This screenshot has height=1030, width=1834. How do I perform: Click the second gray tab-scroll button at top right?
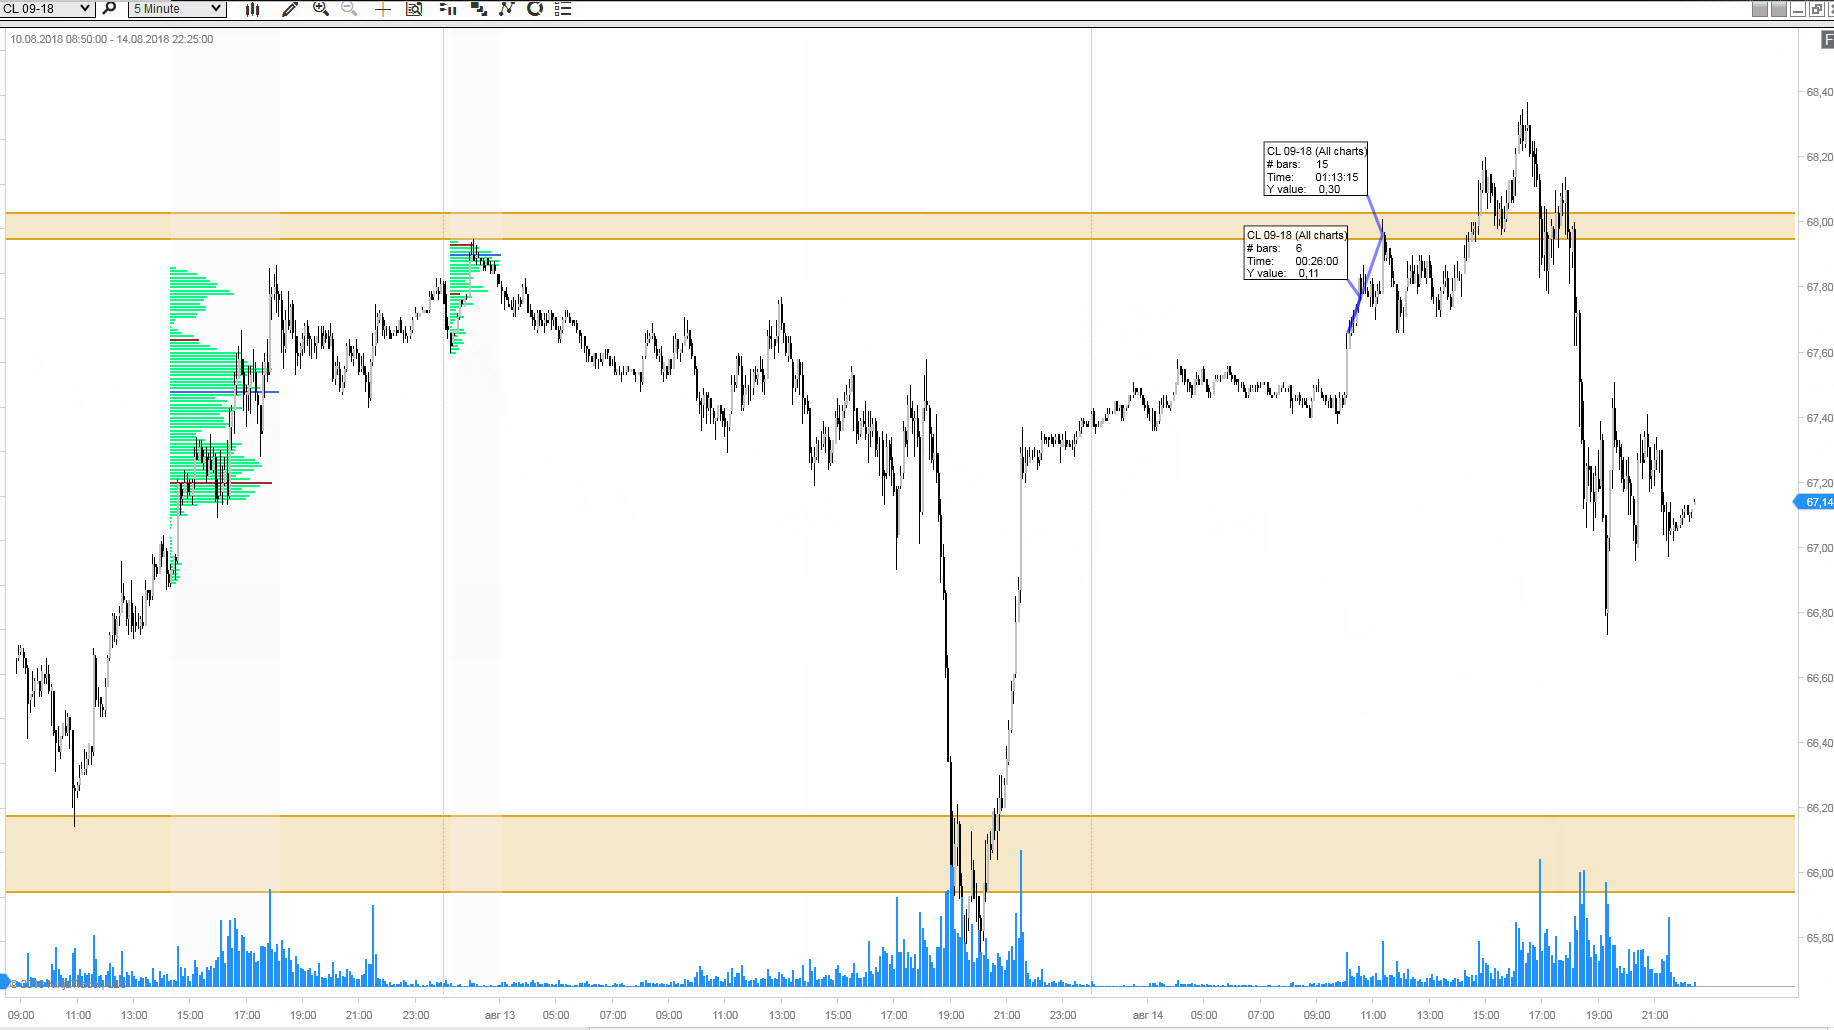click(x=1779, y=9)
